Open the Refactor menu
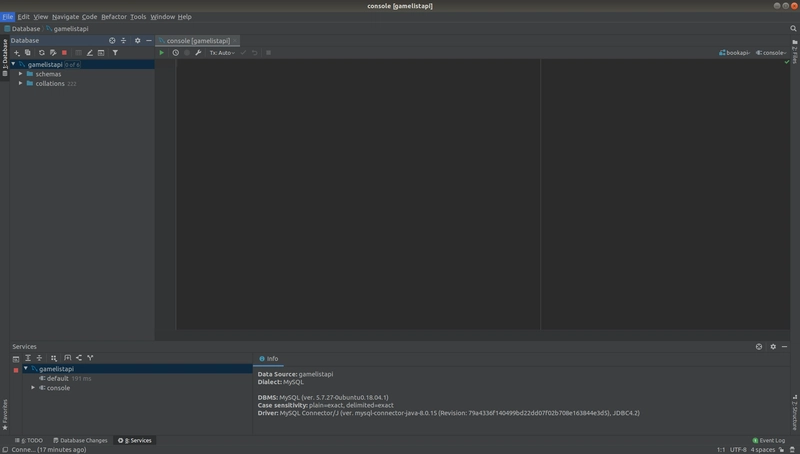The image size is (800, 454). (114, 17)
